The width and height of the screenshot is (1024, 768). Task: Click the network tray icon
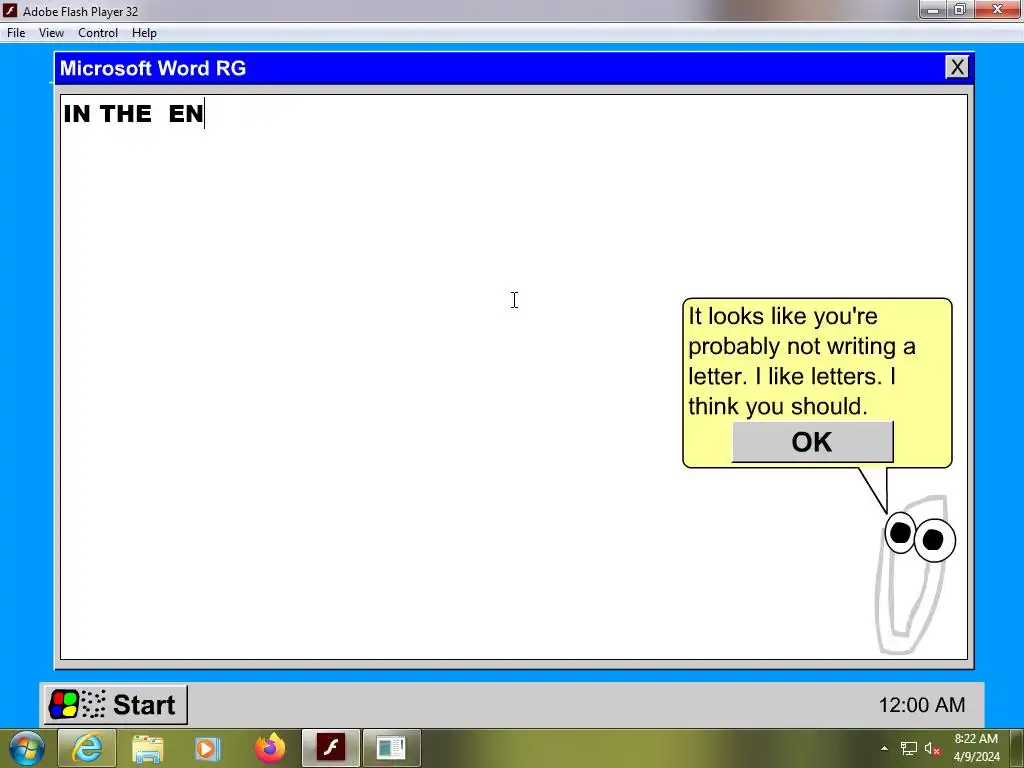(908, 748)
